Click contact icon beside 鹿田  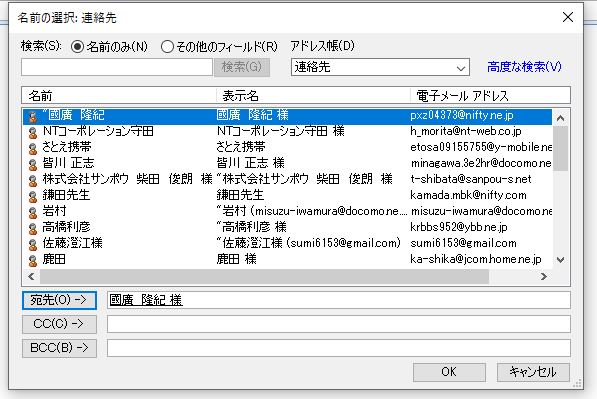(33, 260)
